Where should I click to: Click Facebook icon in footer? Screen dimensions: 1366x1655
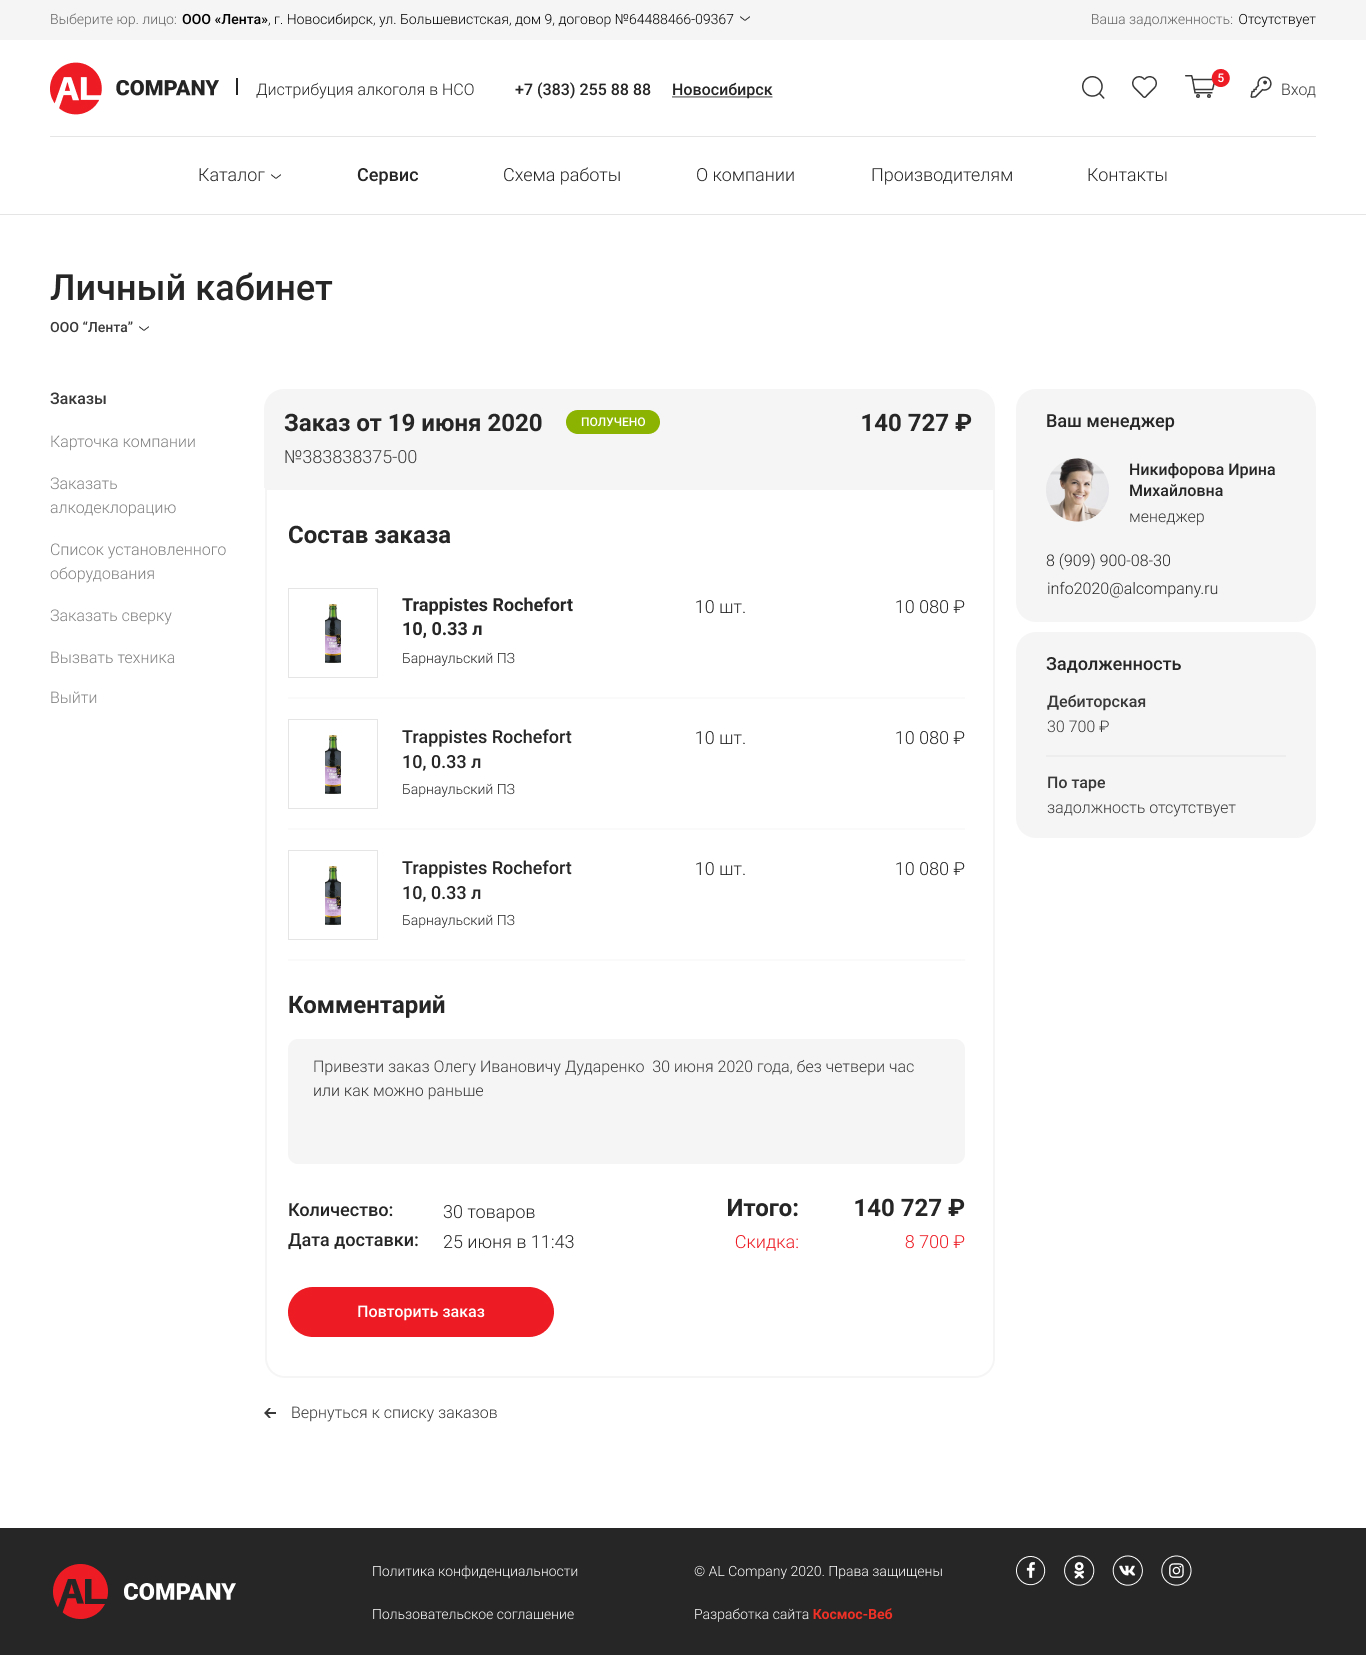coord(1030,1571)
